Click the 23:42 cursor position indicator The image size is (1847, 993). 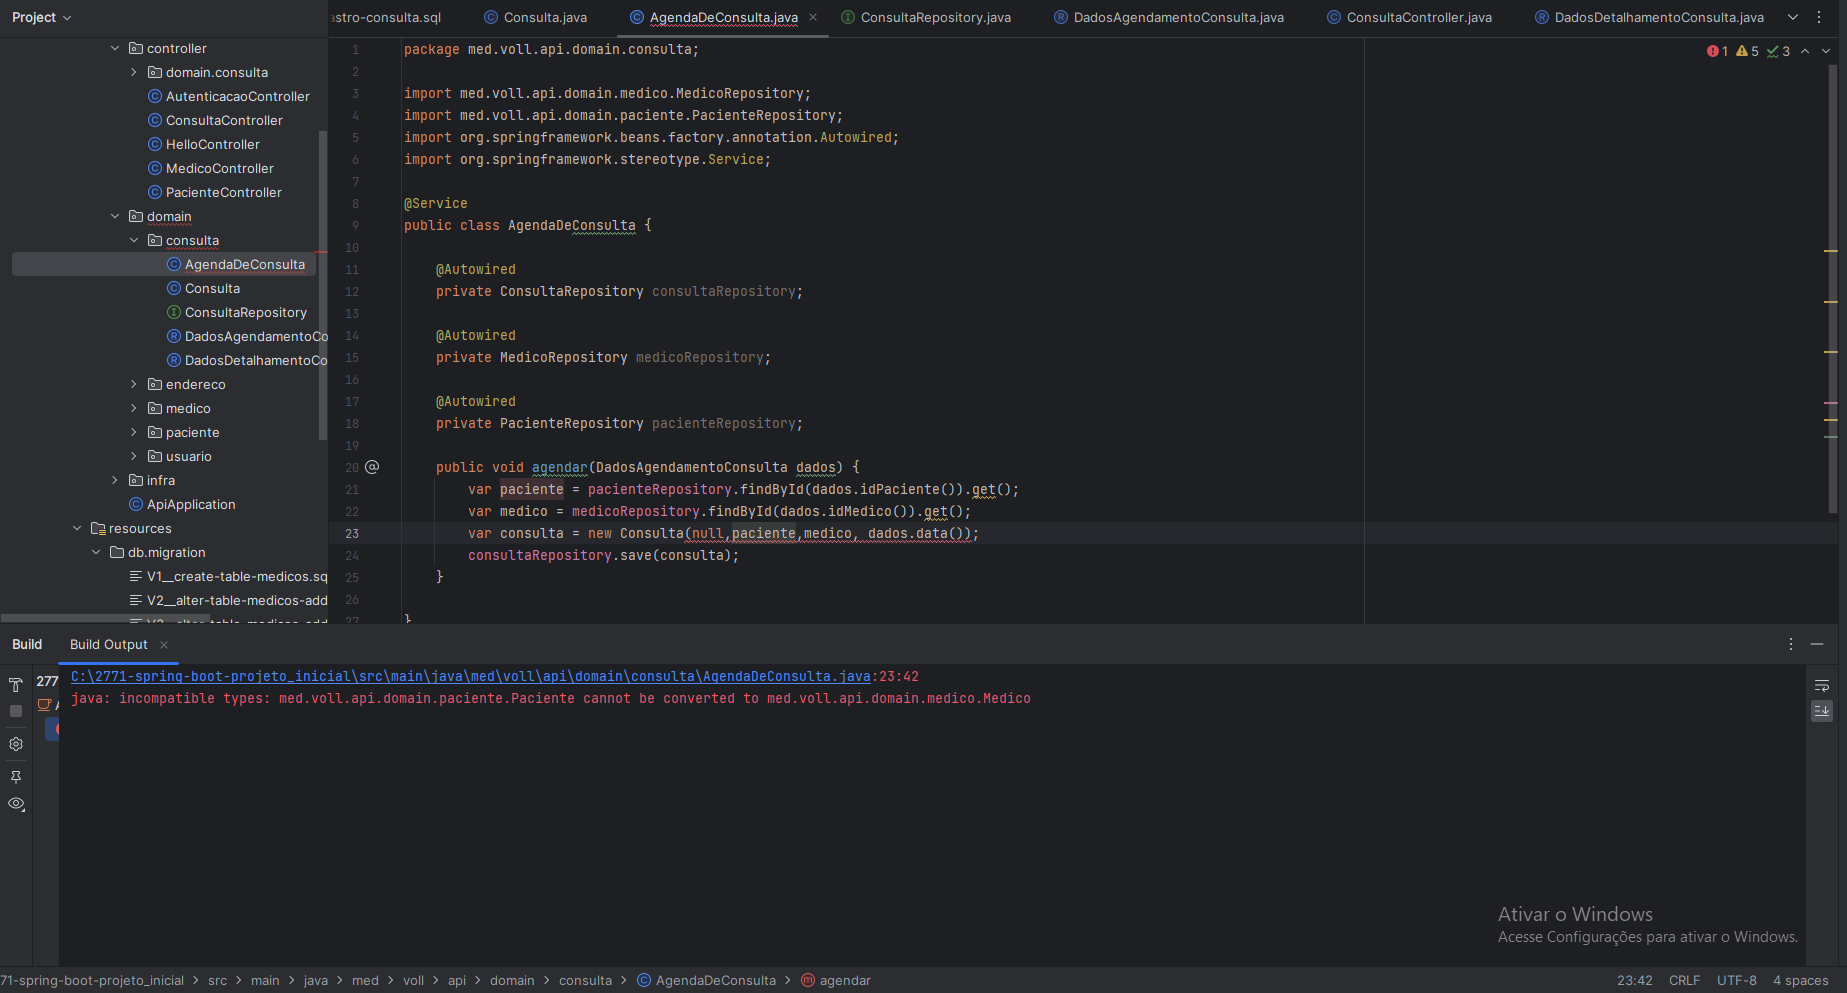(x=1634, y=980)
